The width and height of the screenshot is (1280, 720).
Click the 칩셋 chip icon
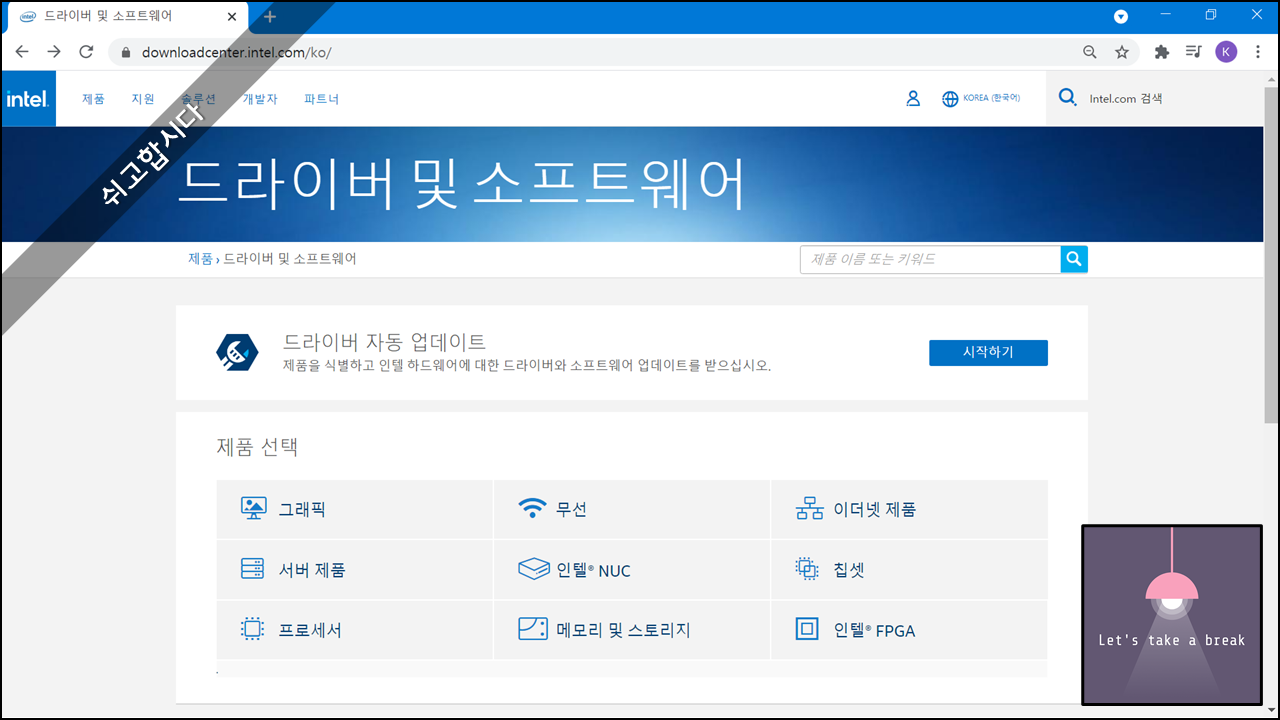pyautogui.click(x=807, y=569)
